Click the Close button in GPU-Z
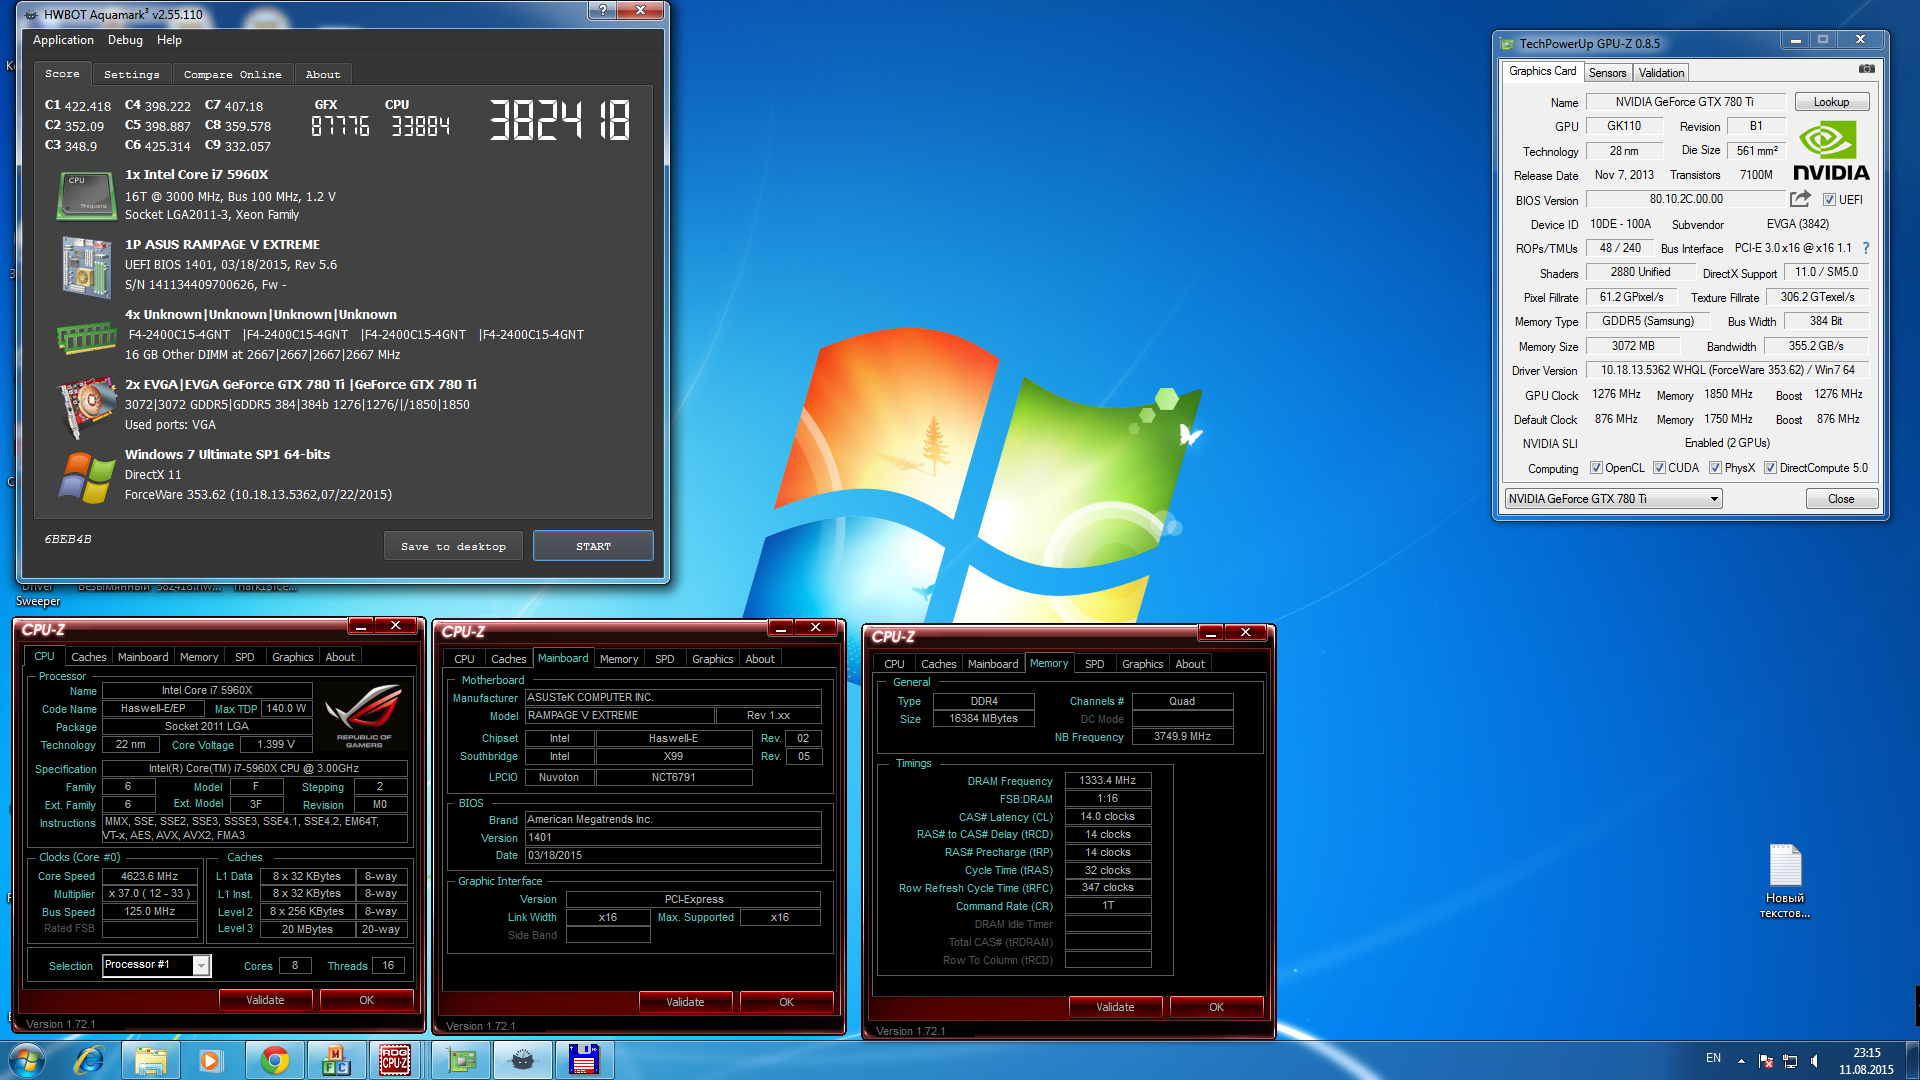 pyautogui.click(x=1841, y=499)
